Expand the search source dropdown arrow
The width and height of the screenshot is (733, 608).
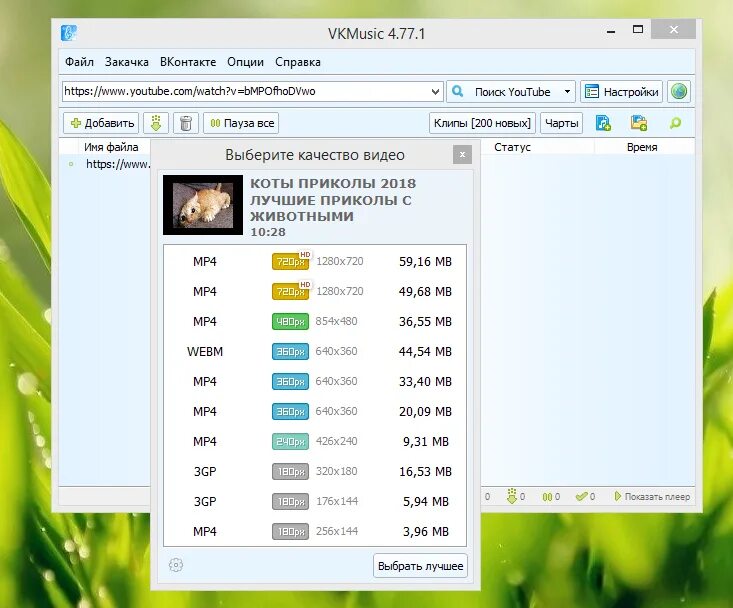[567, 92]
